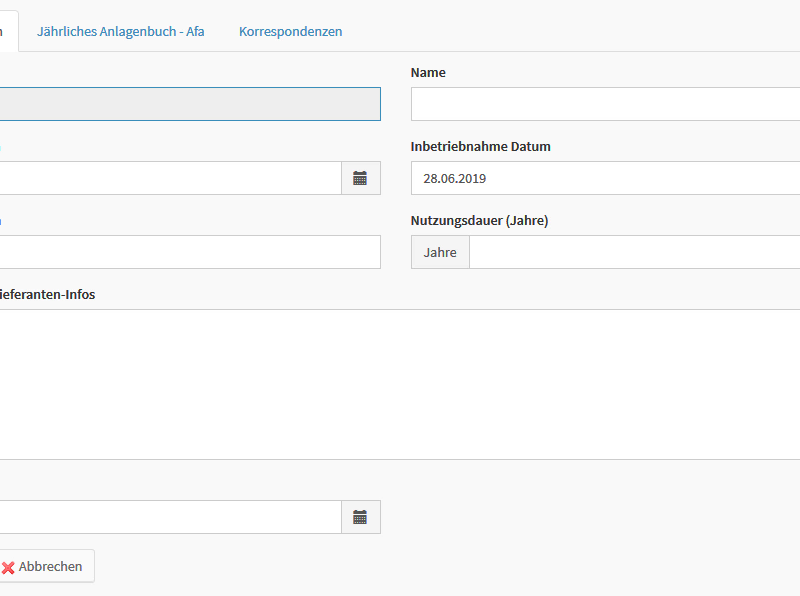Viewport: 800px width, 596px height.
Task: Switch to Jährliches Anlagenbuch - Afa tab
Action: coord(120,31)
